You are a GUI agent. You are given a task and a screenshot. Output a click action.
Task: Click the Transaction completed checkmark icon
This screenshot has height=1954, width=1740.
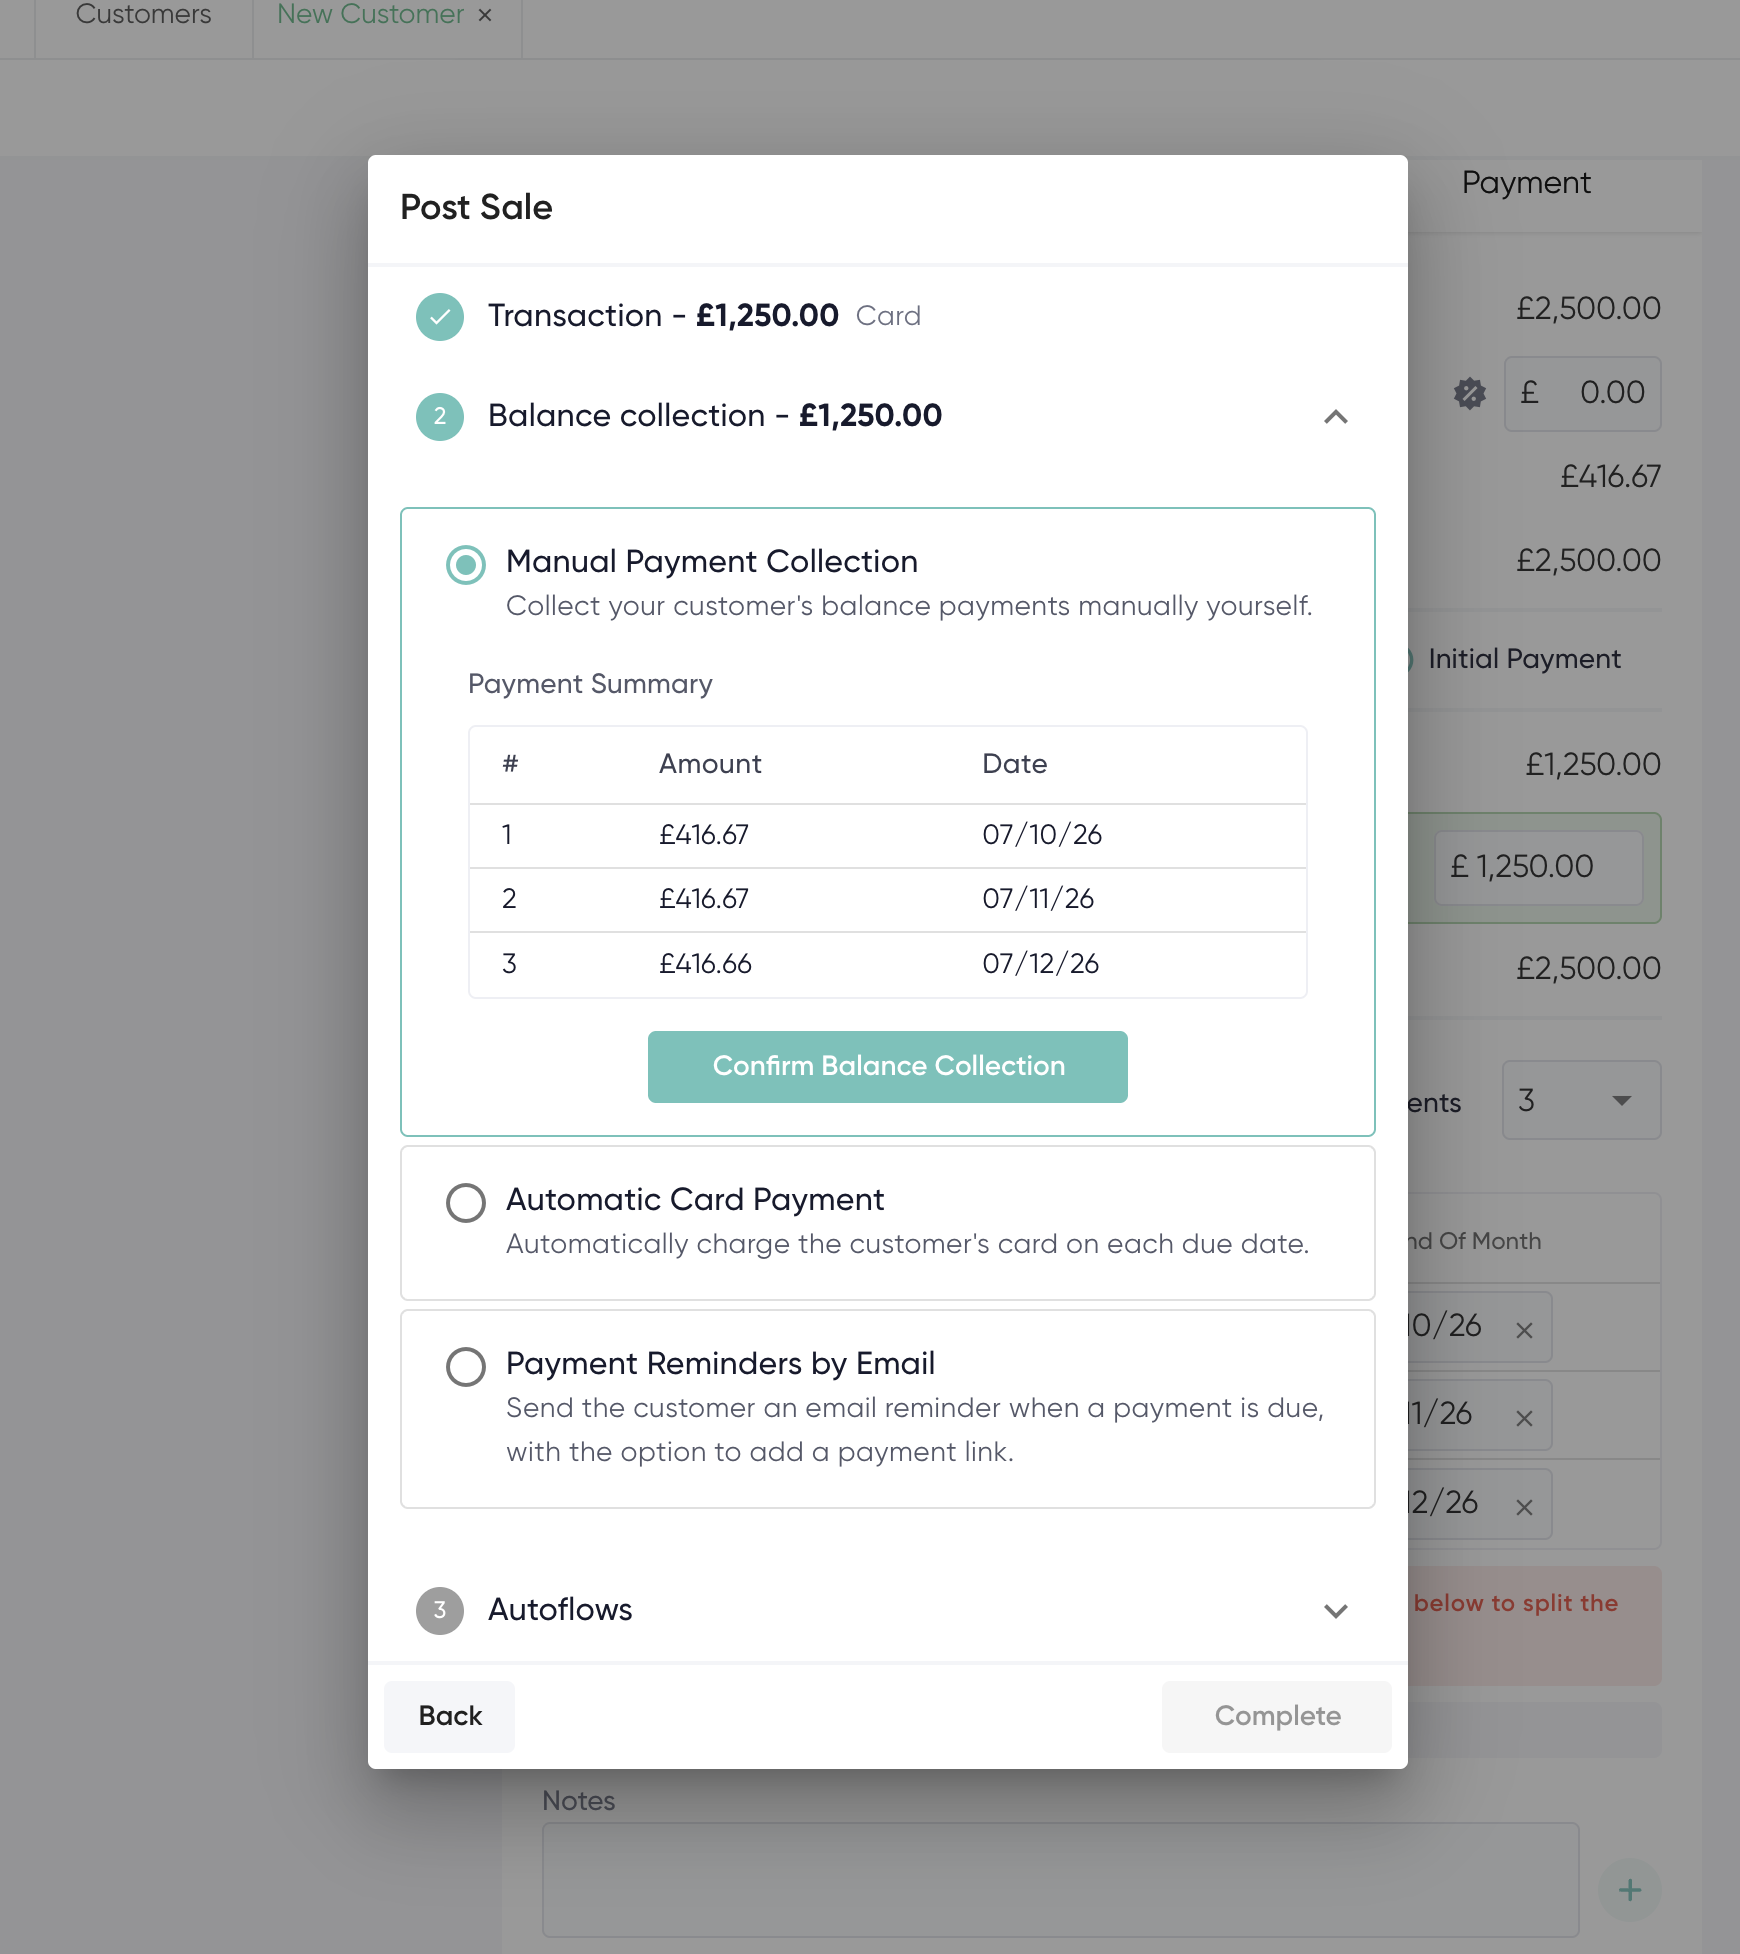click(x=440, y=317)
